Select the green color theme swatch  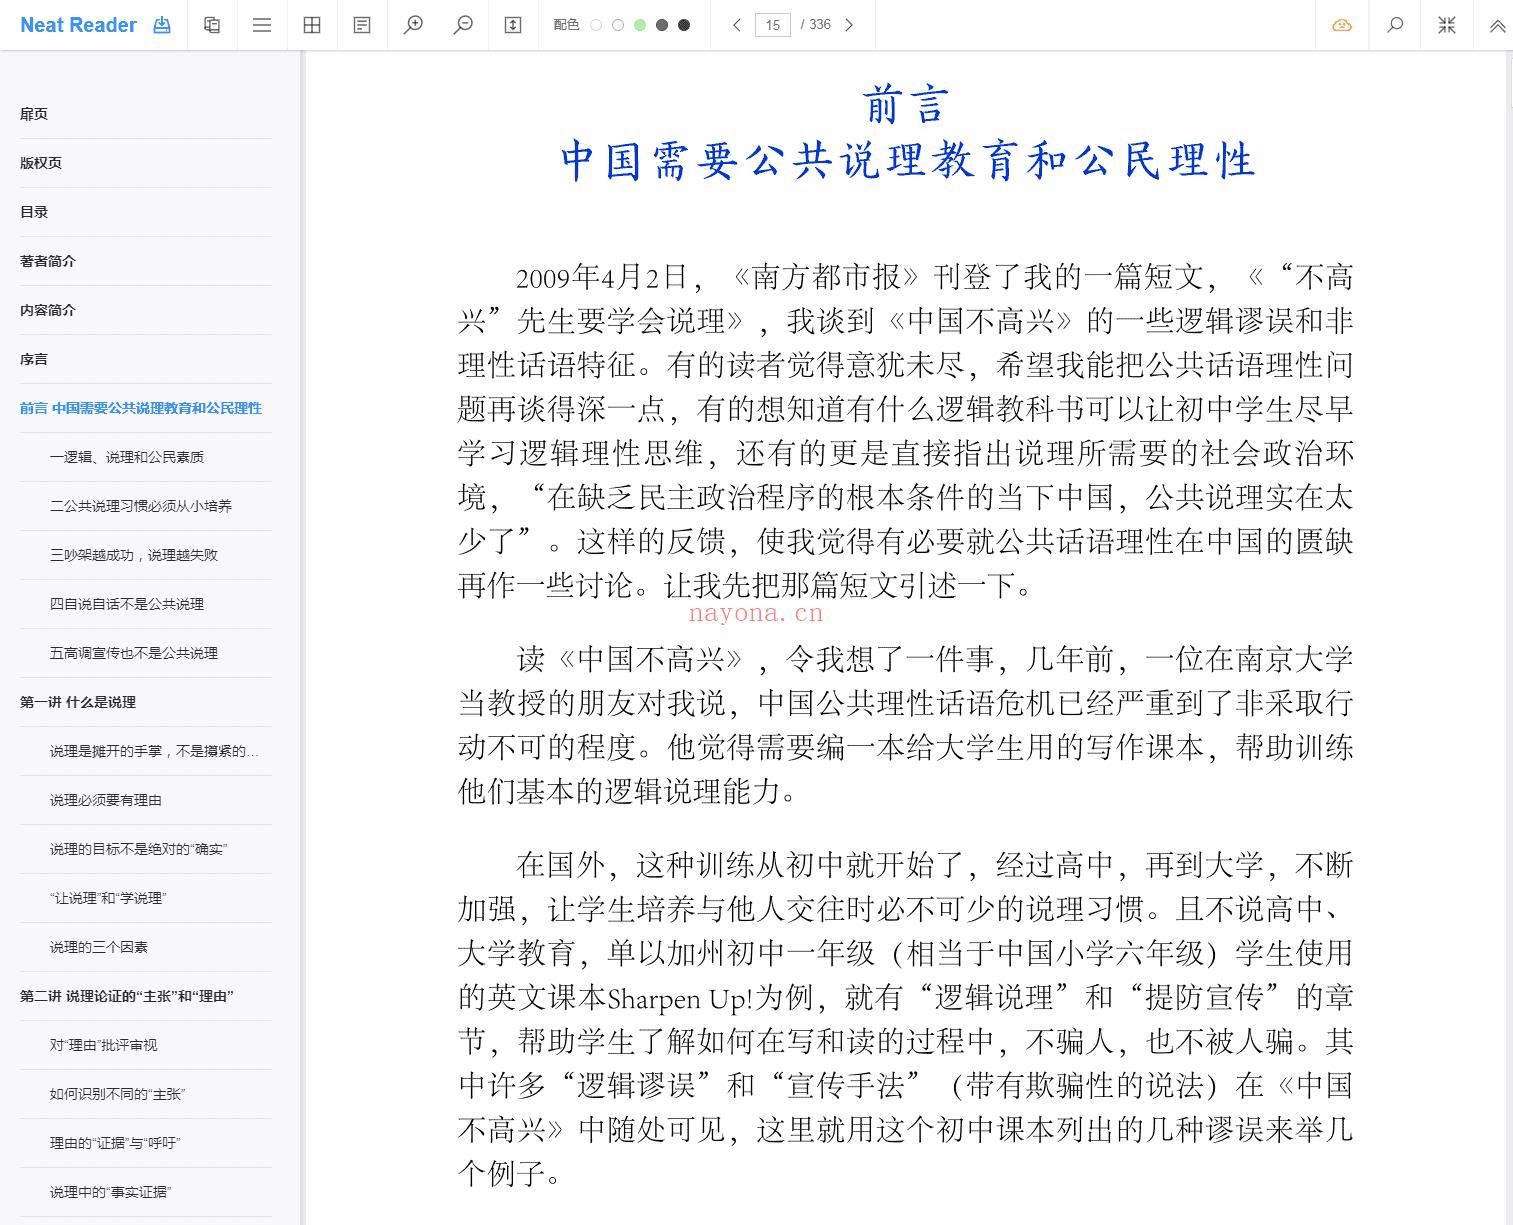640,25
